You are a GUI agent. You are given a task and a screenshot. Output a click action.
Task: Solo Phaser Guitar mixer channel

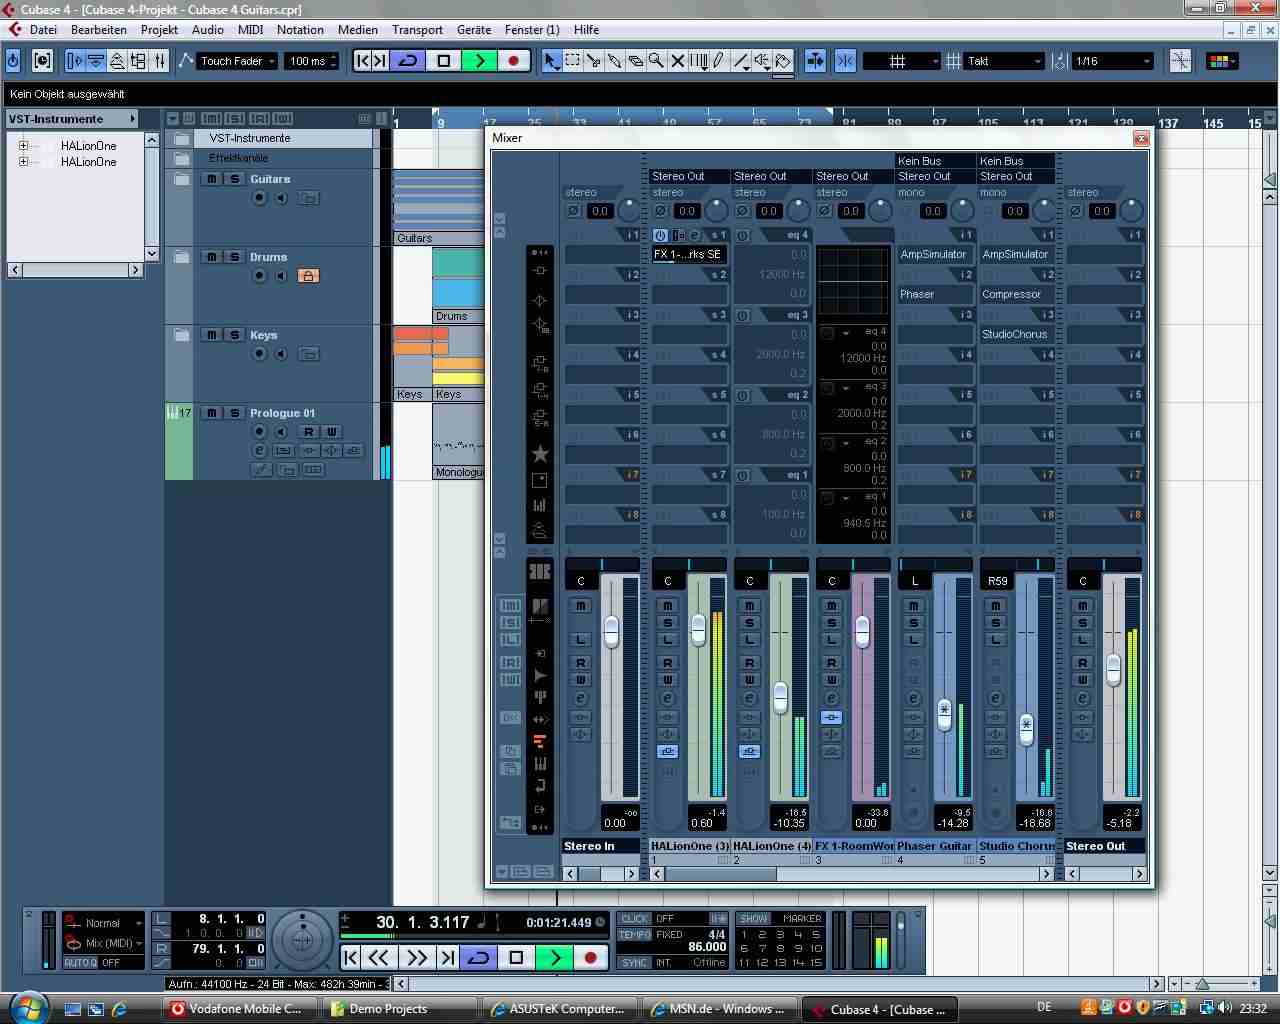913,623
